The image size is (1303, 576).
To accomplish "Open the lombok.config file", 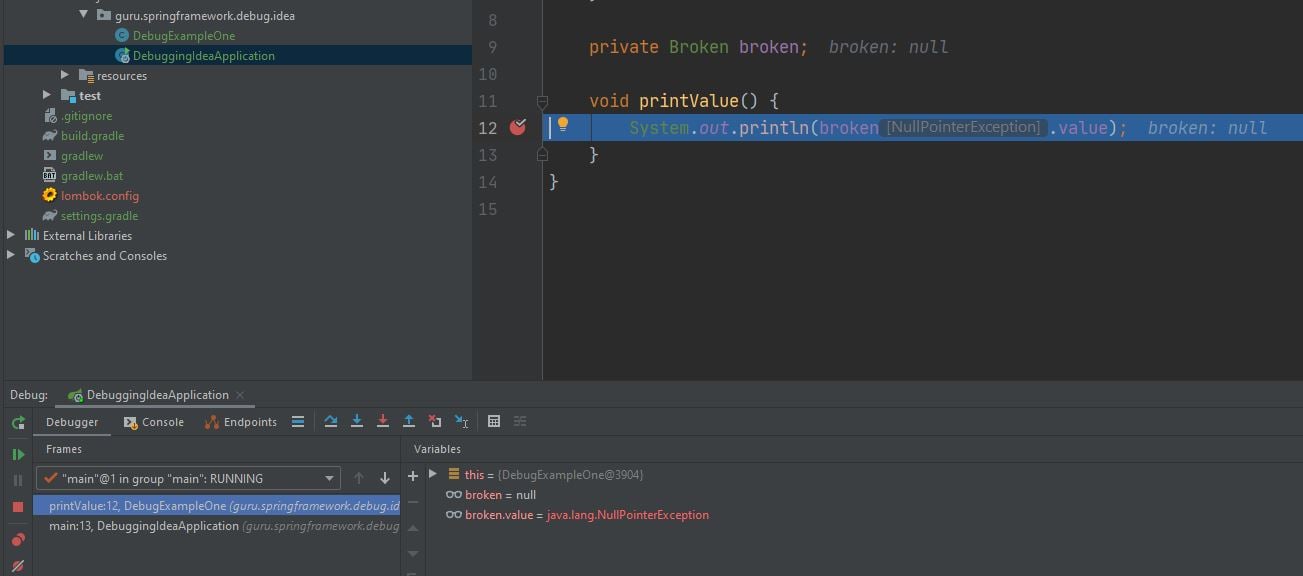I will click(x=100, y=196).
